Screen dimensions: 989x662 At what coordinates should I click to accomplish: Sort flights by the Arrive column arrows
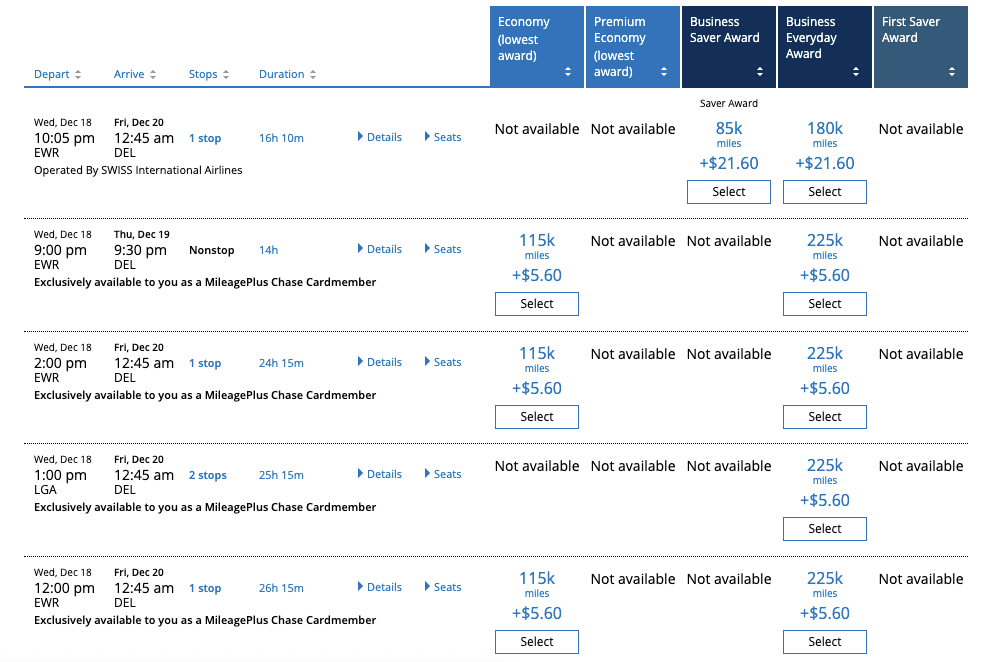click(153, 74)
